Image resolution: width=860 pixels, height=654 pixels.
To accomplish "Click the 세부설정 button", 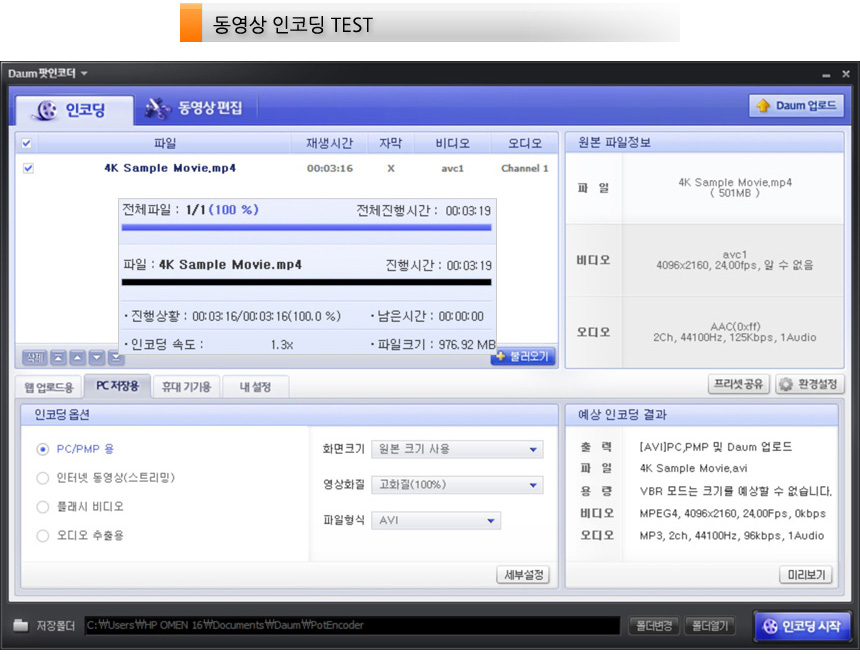I will 523,575.
